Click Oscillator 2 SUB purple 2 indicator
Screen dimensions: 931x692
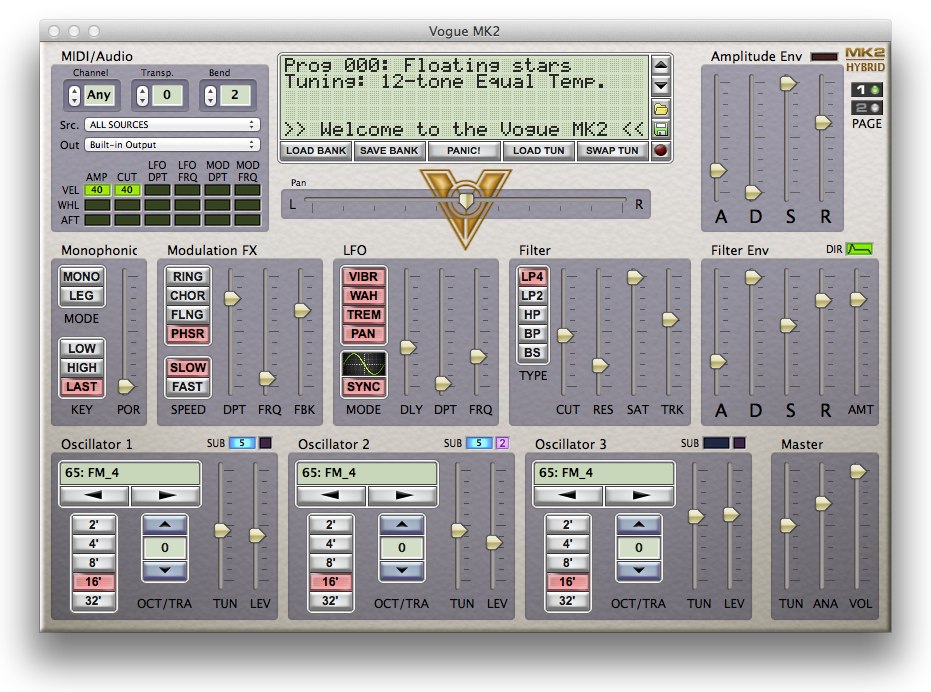coord(502,443)
